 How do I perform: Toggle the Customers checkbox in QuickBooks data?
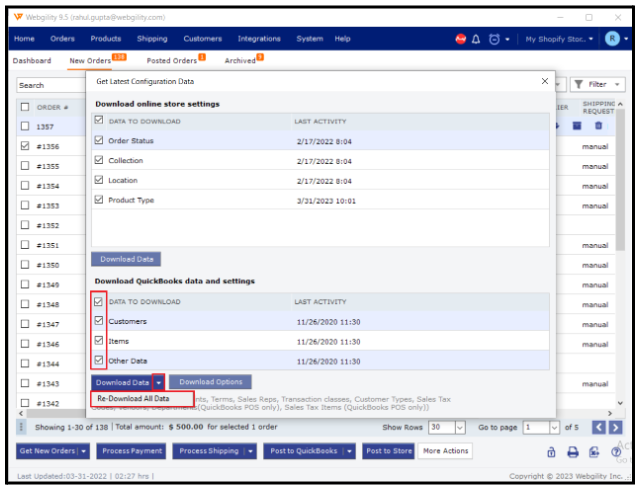pos(99,321)
